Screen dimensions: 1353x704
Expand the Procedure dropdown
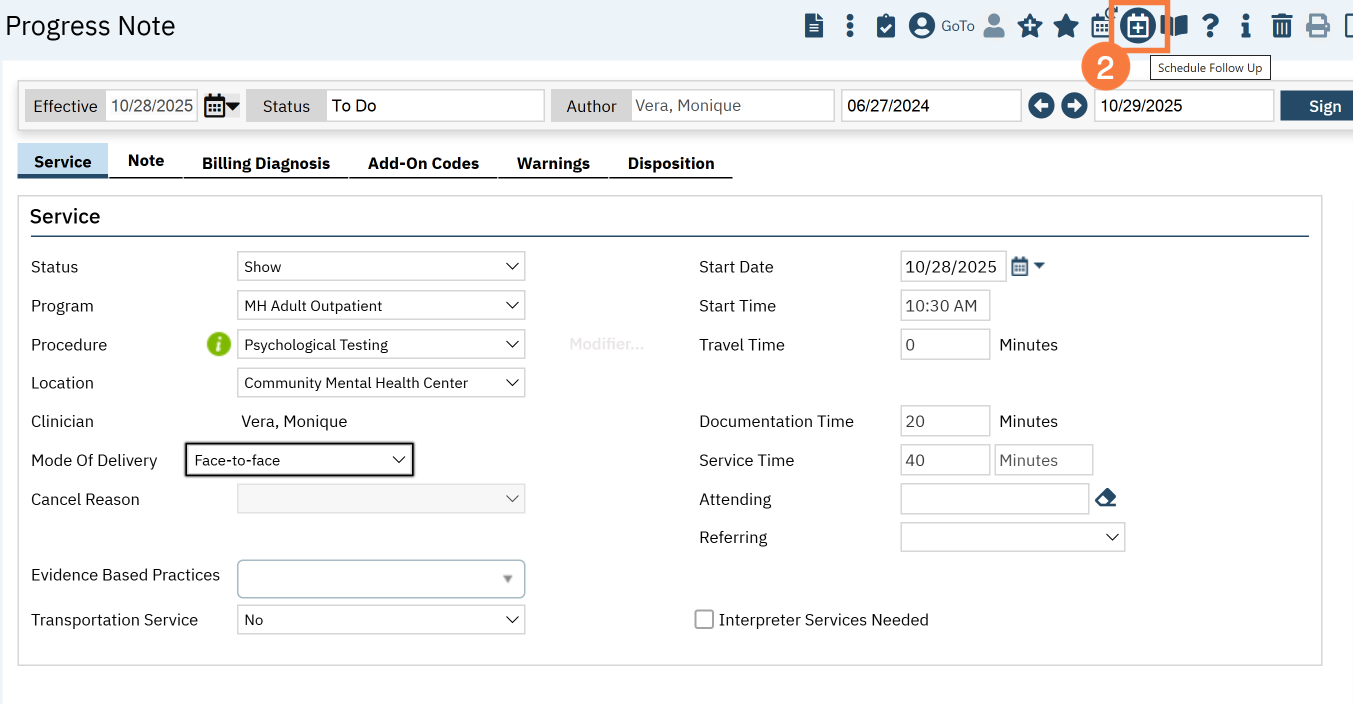tap(381, 344)
